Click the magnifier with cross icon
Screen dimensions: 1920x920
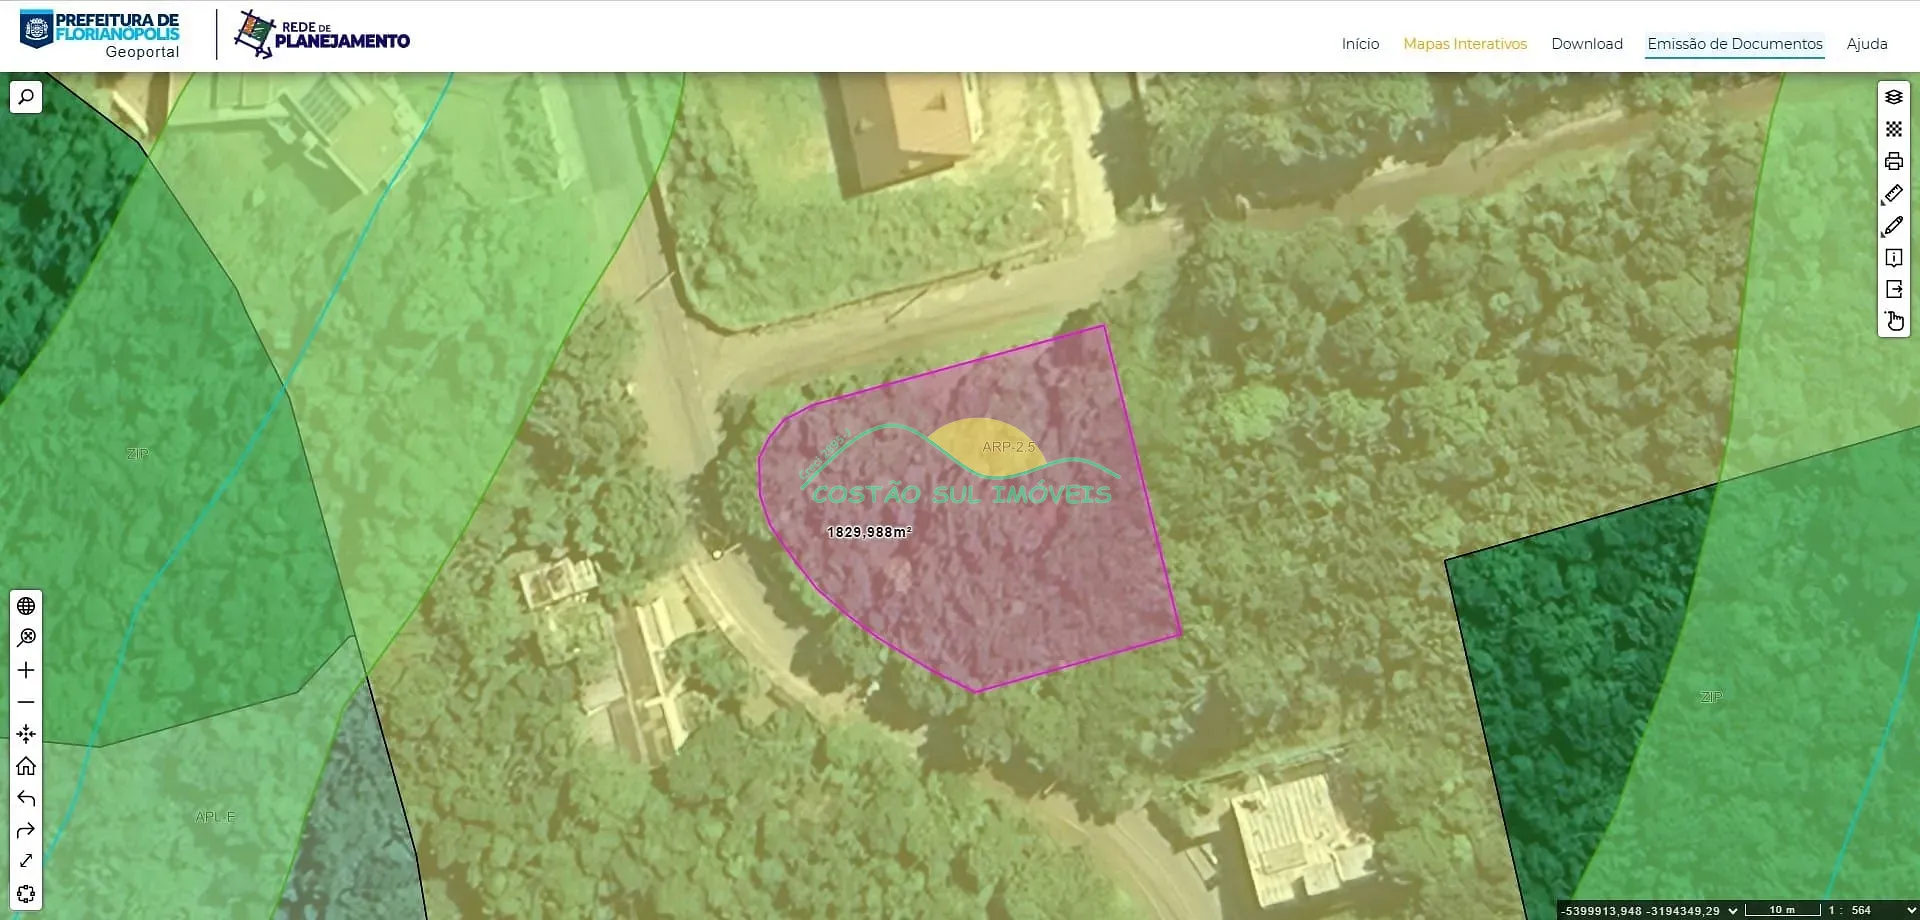(x=26, y=638)
